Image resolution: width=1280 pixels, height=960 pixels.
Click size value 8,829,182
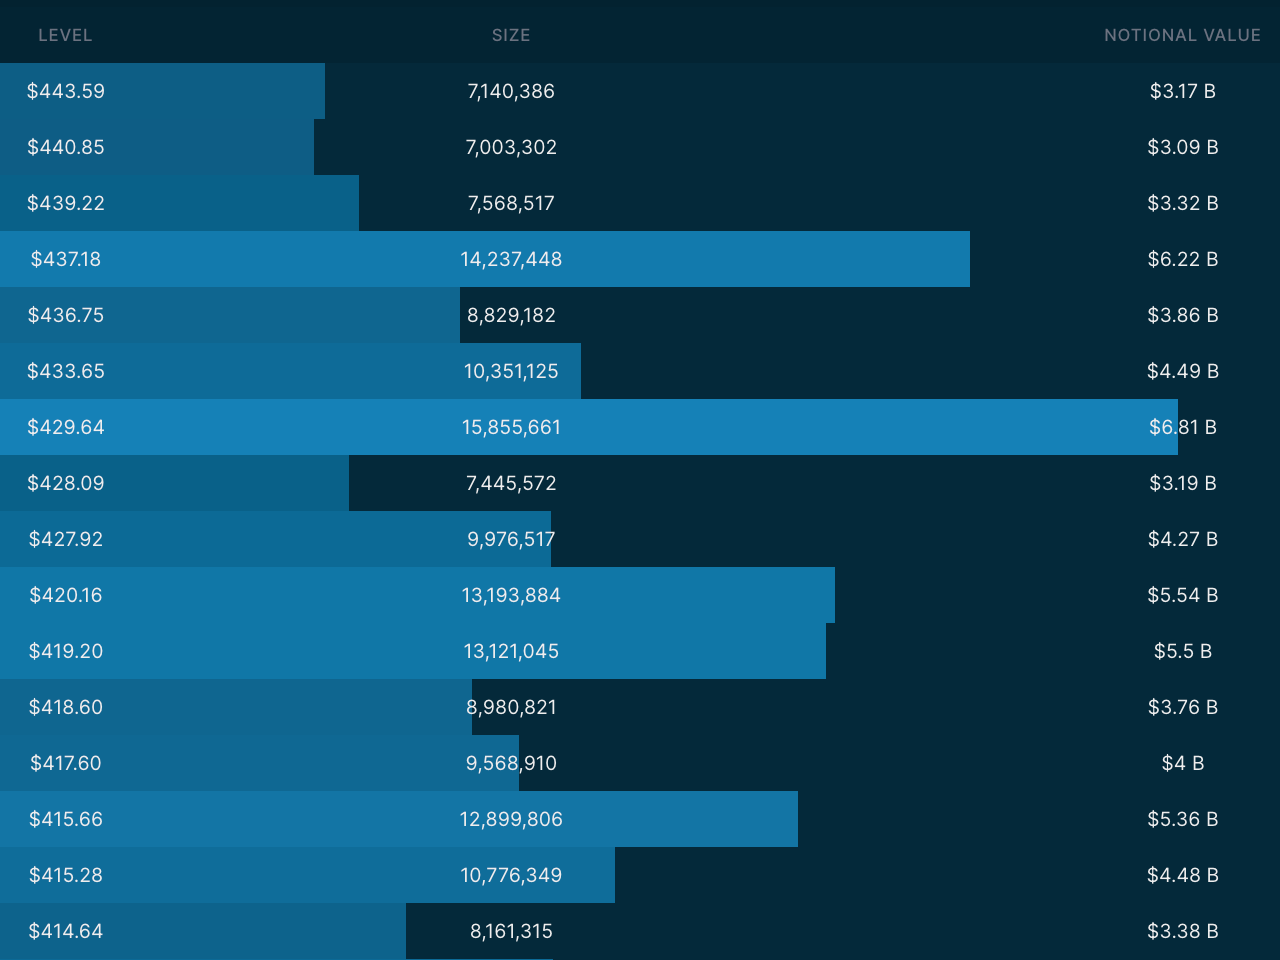click(511, 315)
